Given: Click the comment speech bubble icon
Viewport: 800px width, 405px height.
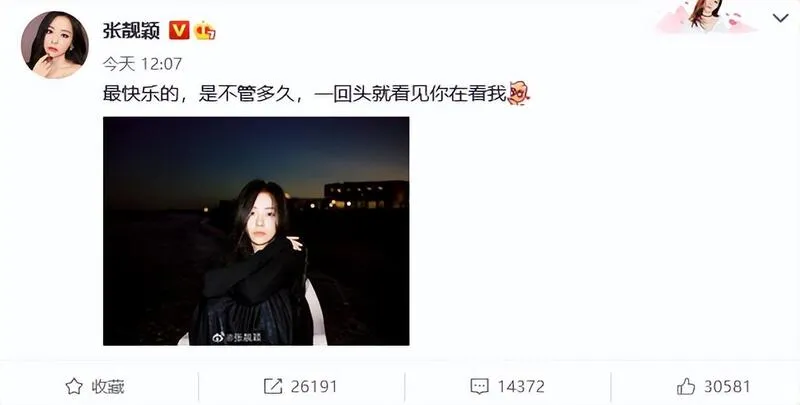Looking at the screenshot, I should point(479,387).
